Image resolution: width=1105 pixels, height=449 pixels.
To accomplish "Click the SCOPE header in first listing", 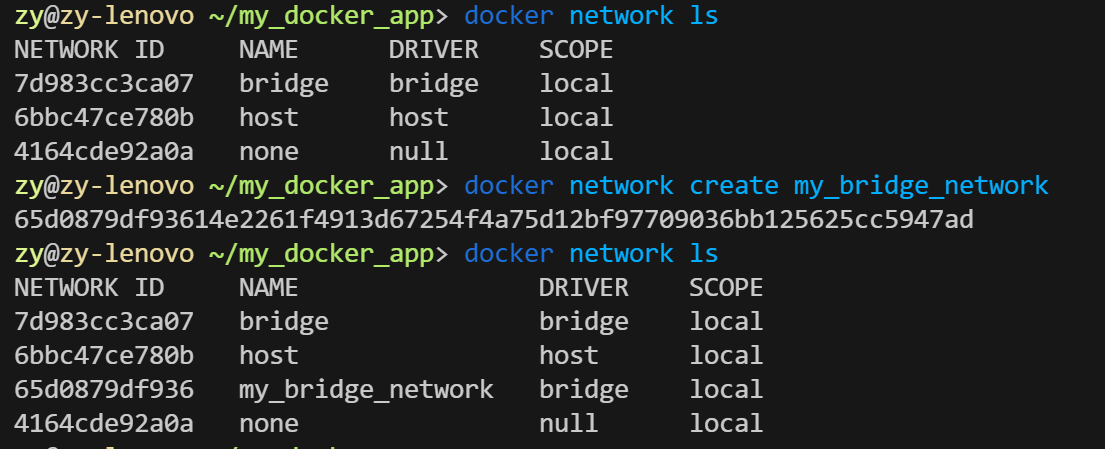I will [x=576, y=49].
